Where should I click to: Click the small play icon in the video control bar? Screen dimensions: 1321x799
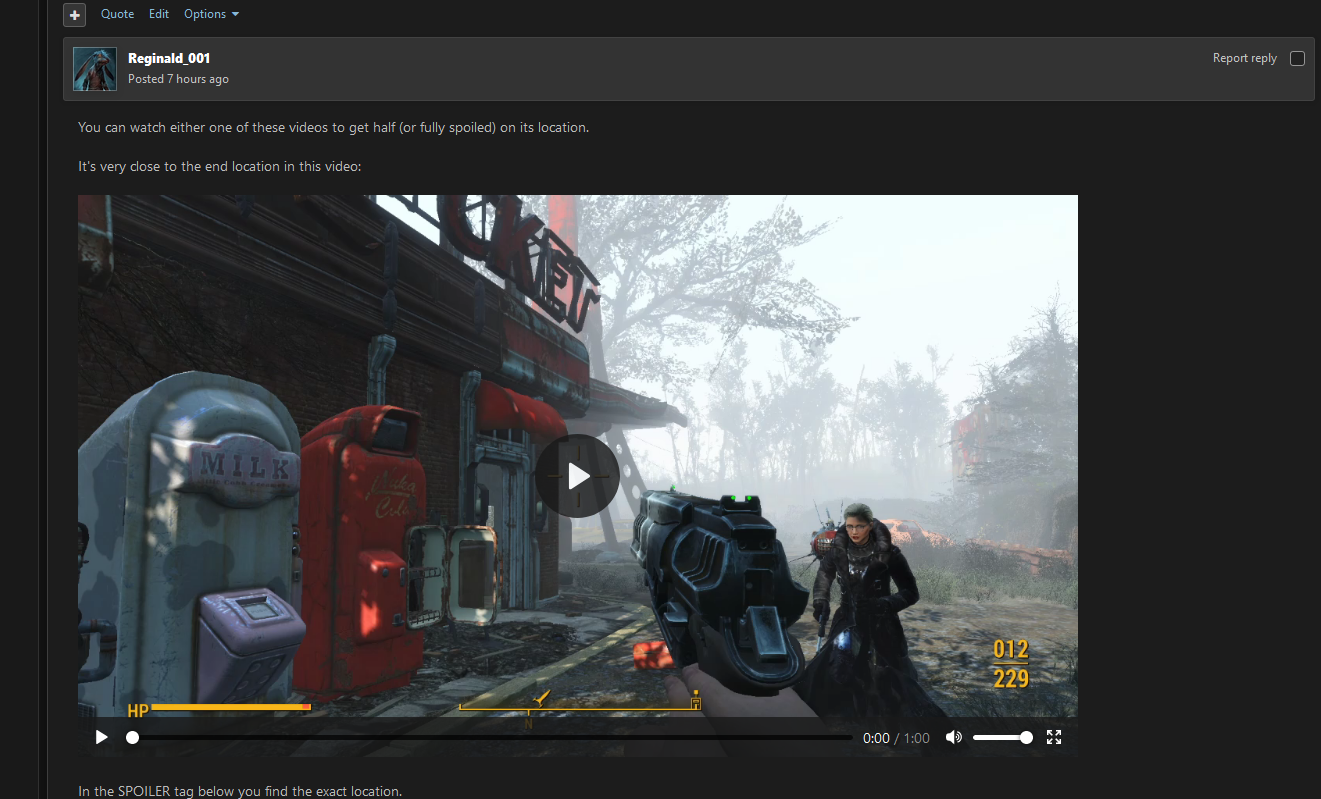[101, 738]
